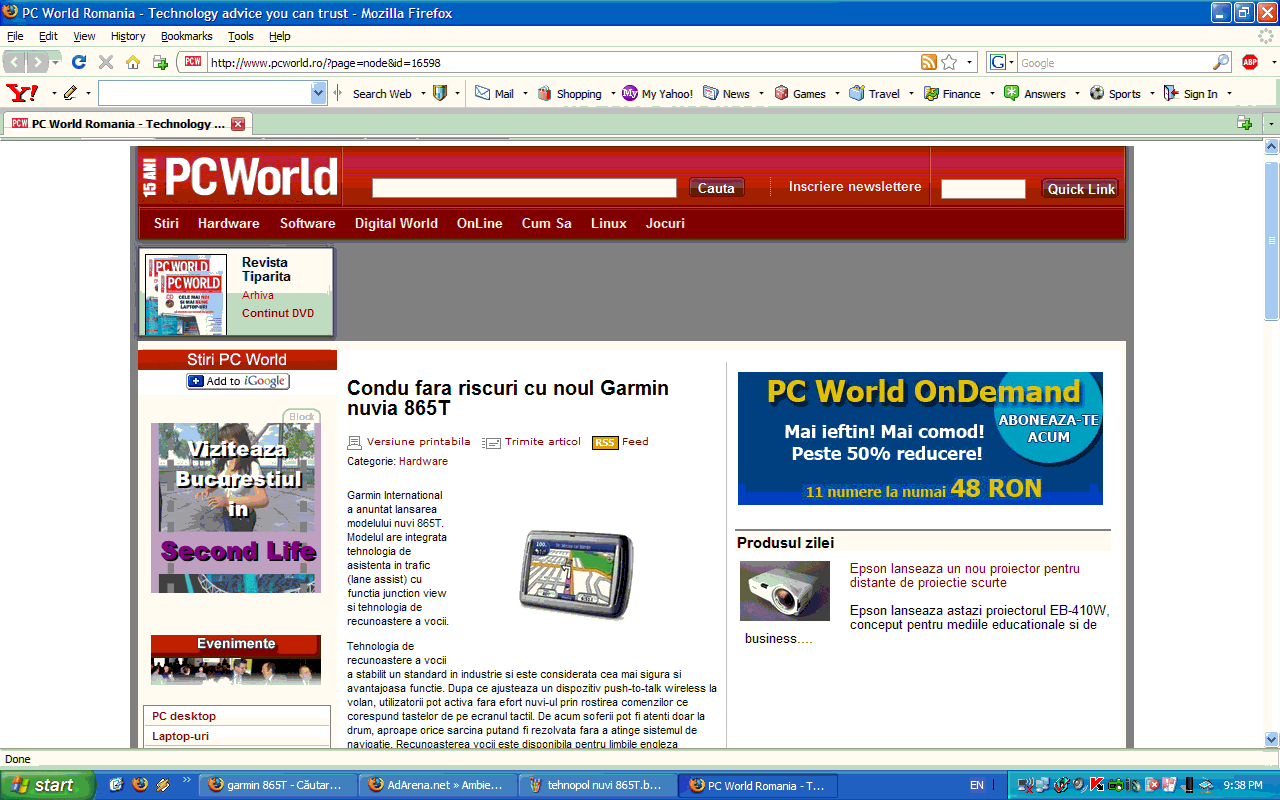Click the orange RSS badge beside Feed
Screen dimensions: 1280x800
[605, 442]
